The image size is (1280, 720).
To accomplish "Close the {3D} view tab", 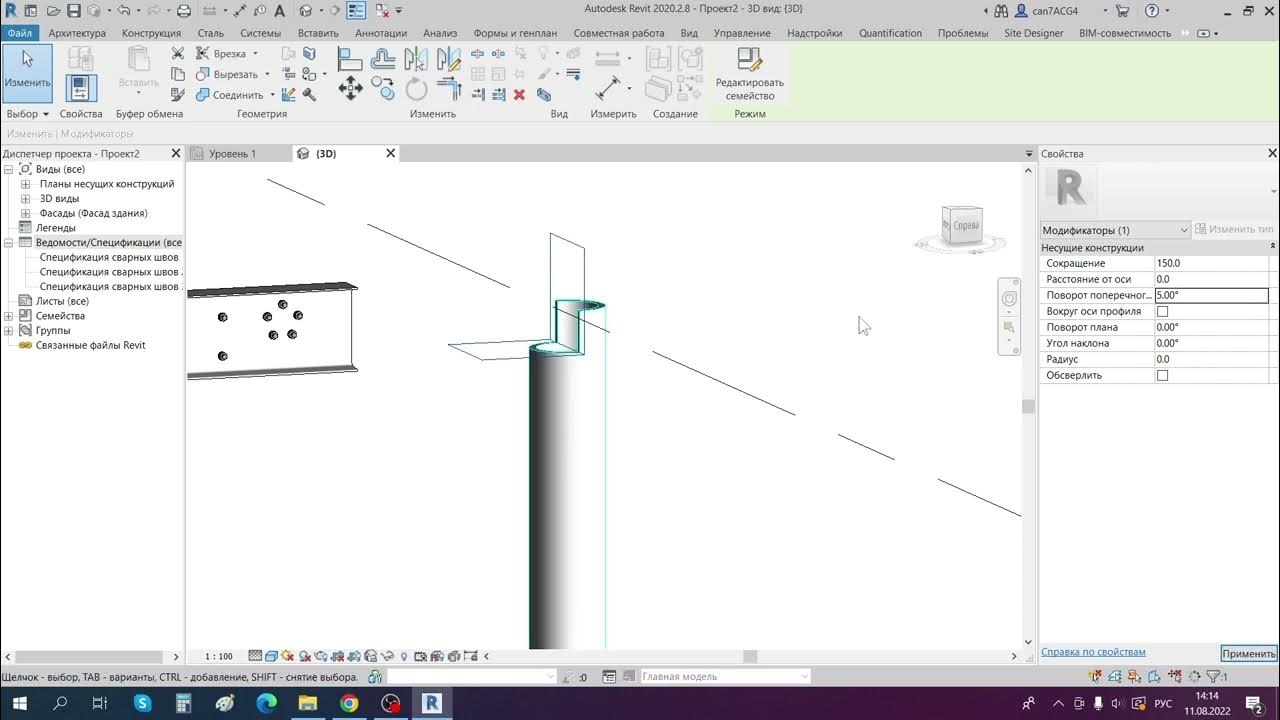I will pyautogui.click(x=391, y=154).
